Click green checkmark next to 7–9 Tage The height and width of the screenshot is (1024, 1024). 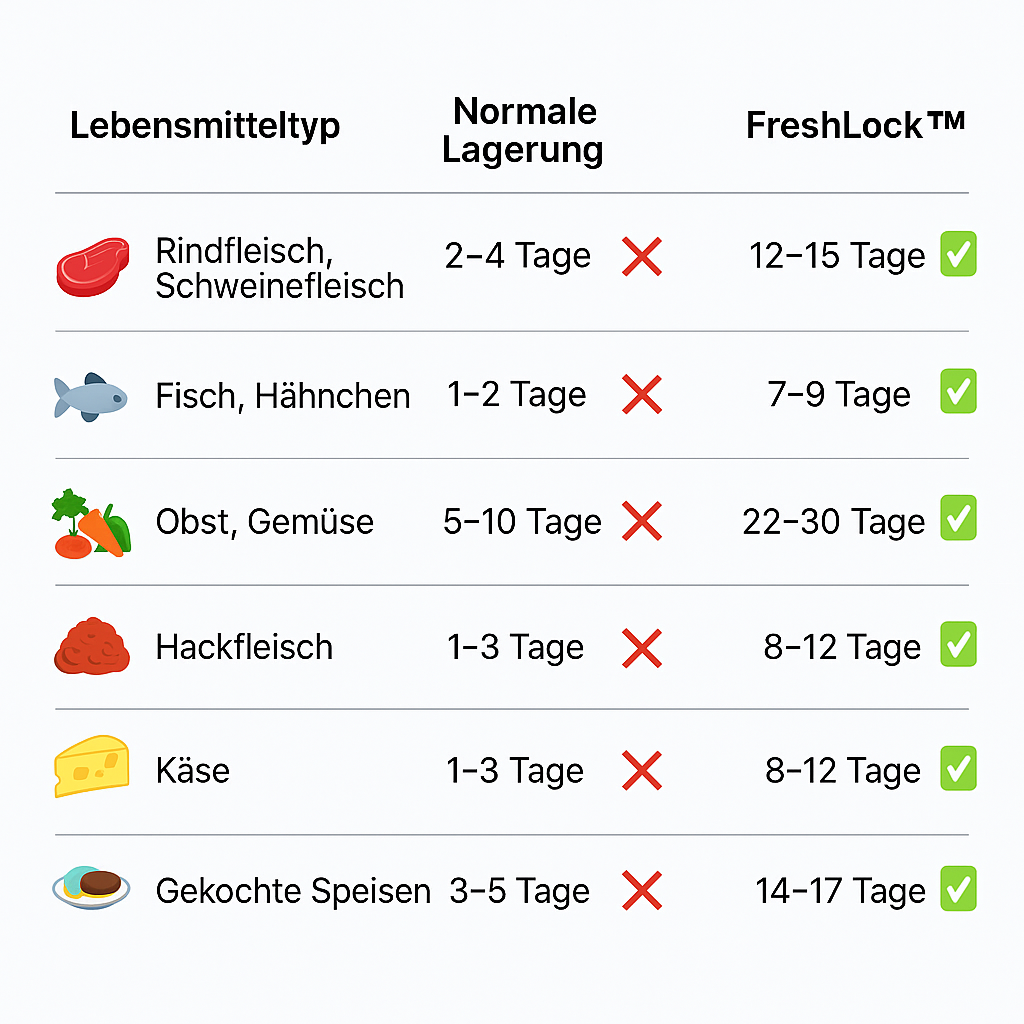click(958, 391)
